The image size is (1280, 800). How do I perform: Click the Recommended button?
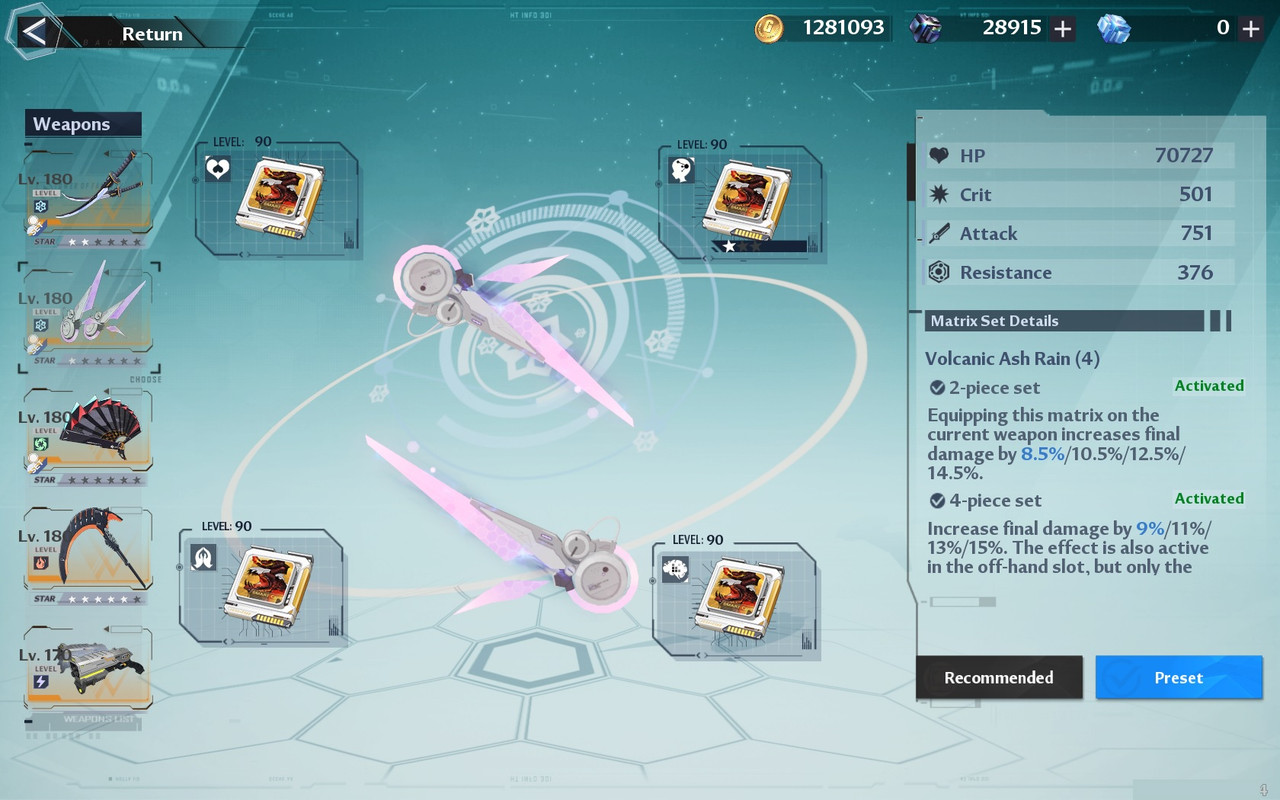[999, 677]
